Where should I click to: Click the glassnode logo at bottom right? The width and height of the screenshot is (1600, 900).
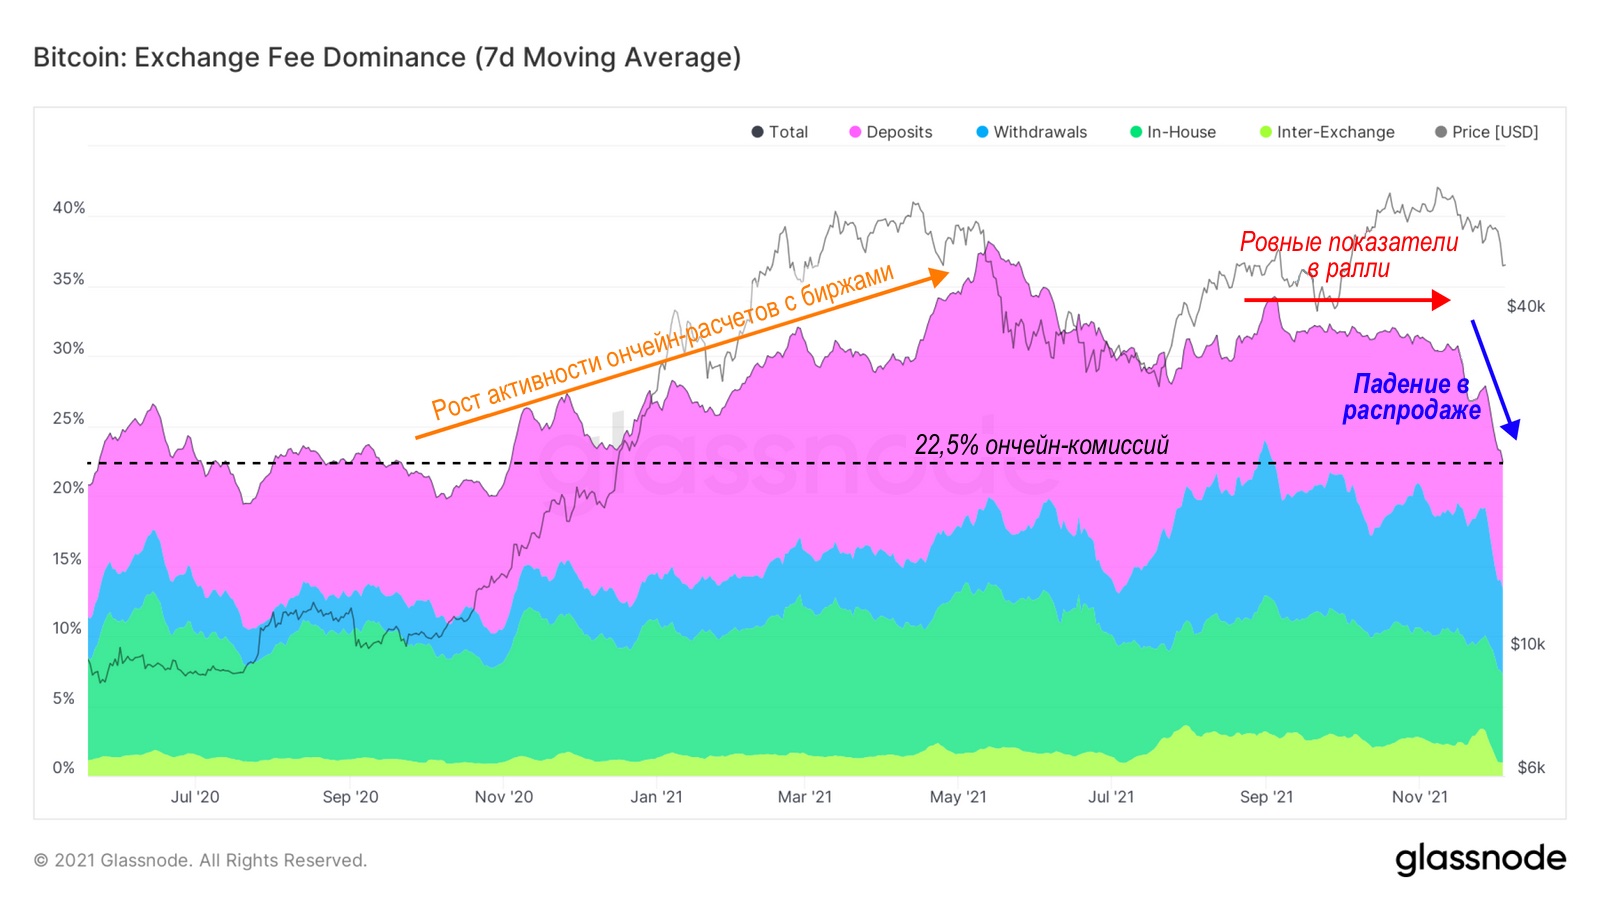[1480, 859]
